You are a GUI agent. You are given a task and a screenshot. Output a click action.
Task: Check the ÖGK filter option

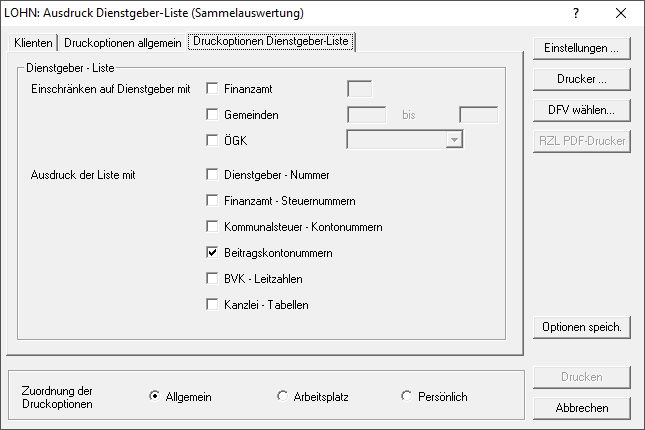click(x=212, y=141)
